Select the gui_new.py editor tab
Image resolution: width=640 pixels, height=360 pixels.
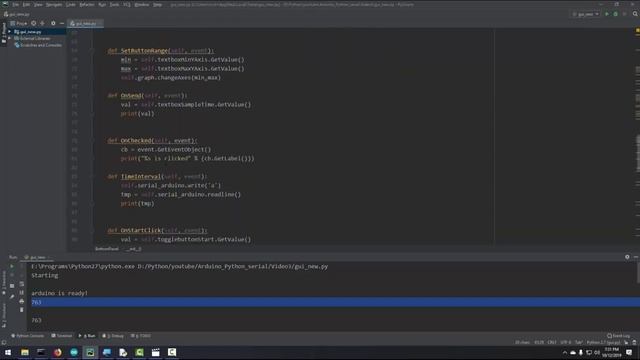tap(84, 24)
